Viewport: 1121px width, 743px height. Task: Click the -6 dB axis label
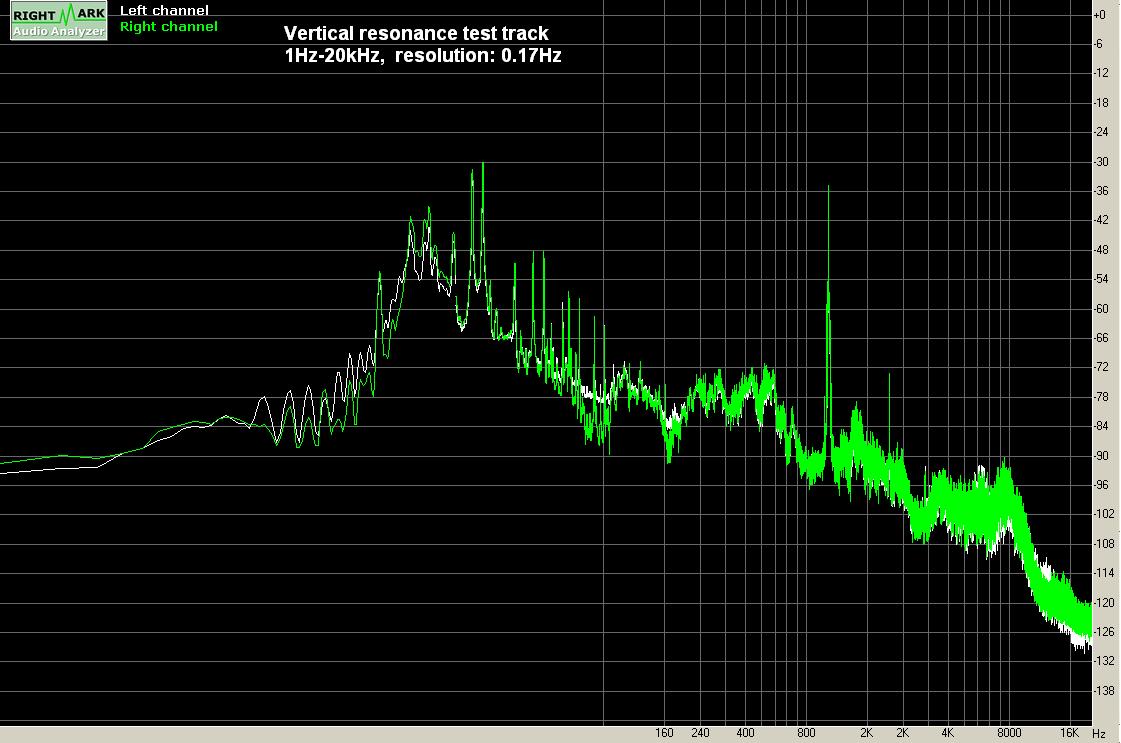tap(1099, 44)
